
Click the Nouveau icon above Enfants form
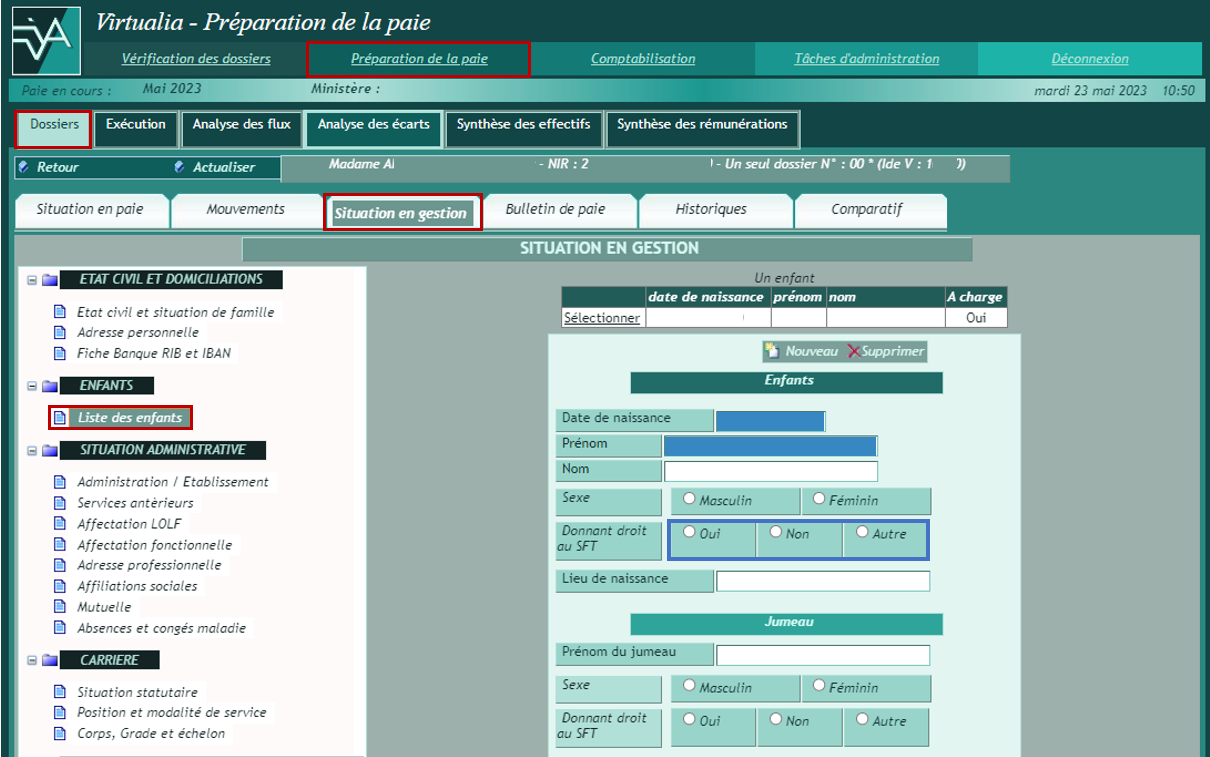click(x=772, y=351)
